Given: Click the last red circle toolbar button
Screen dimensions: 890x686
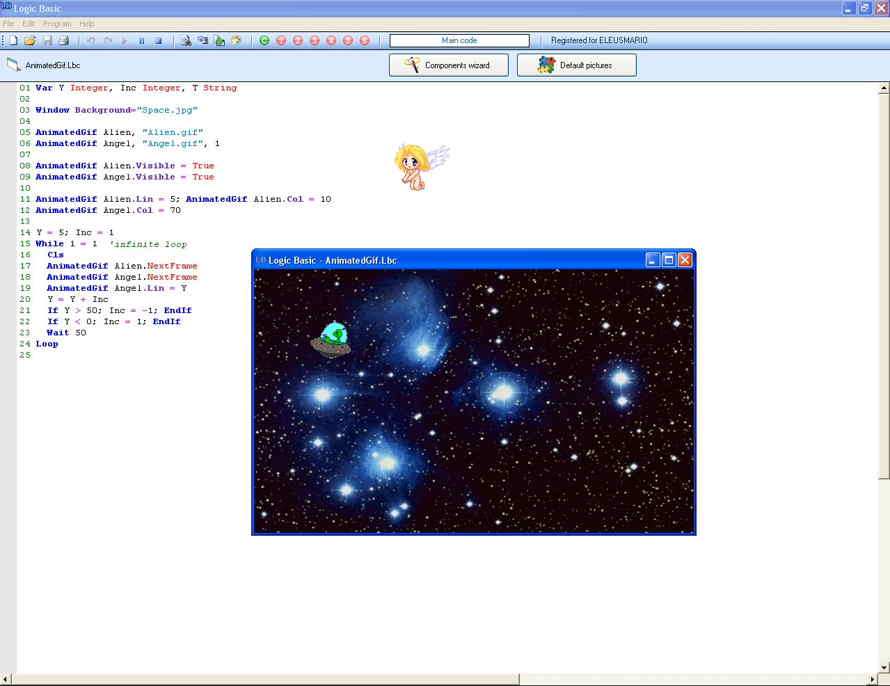Looking at the screenshot, I should (x=365, y=40).
